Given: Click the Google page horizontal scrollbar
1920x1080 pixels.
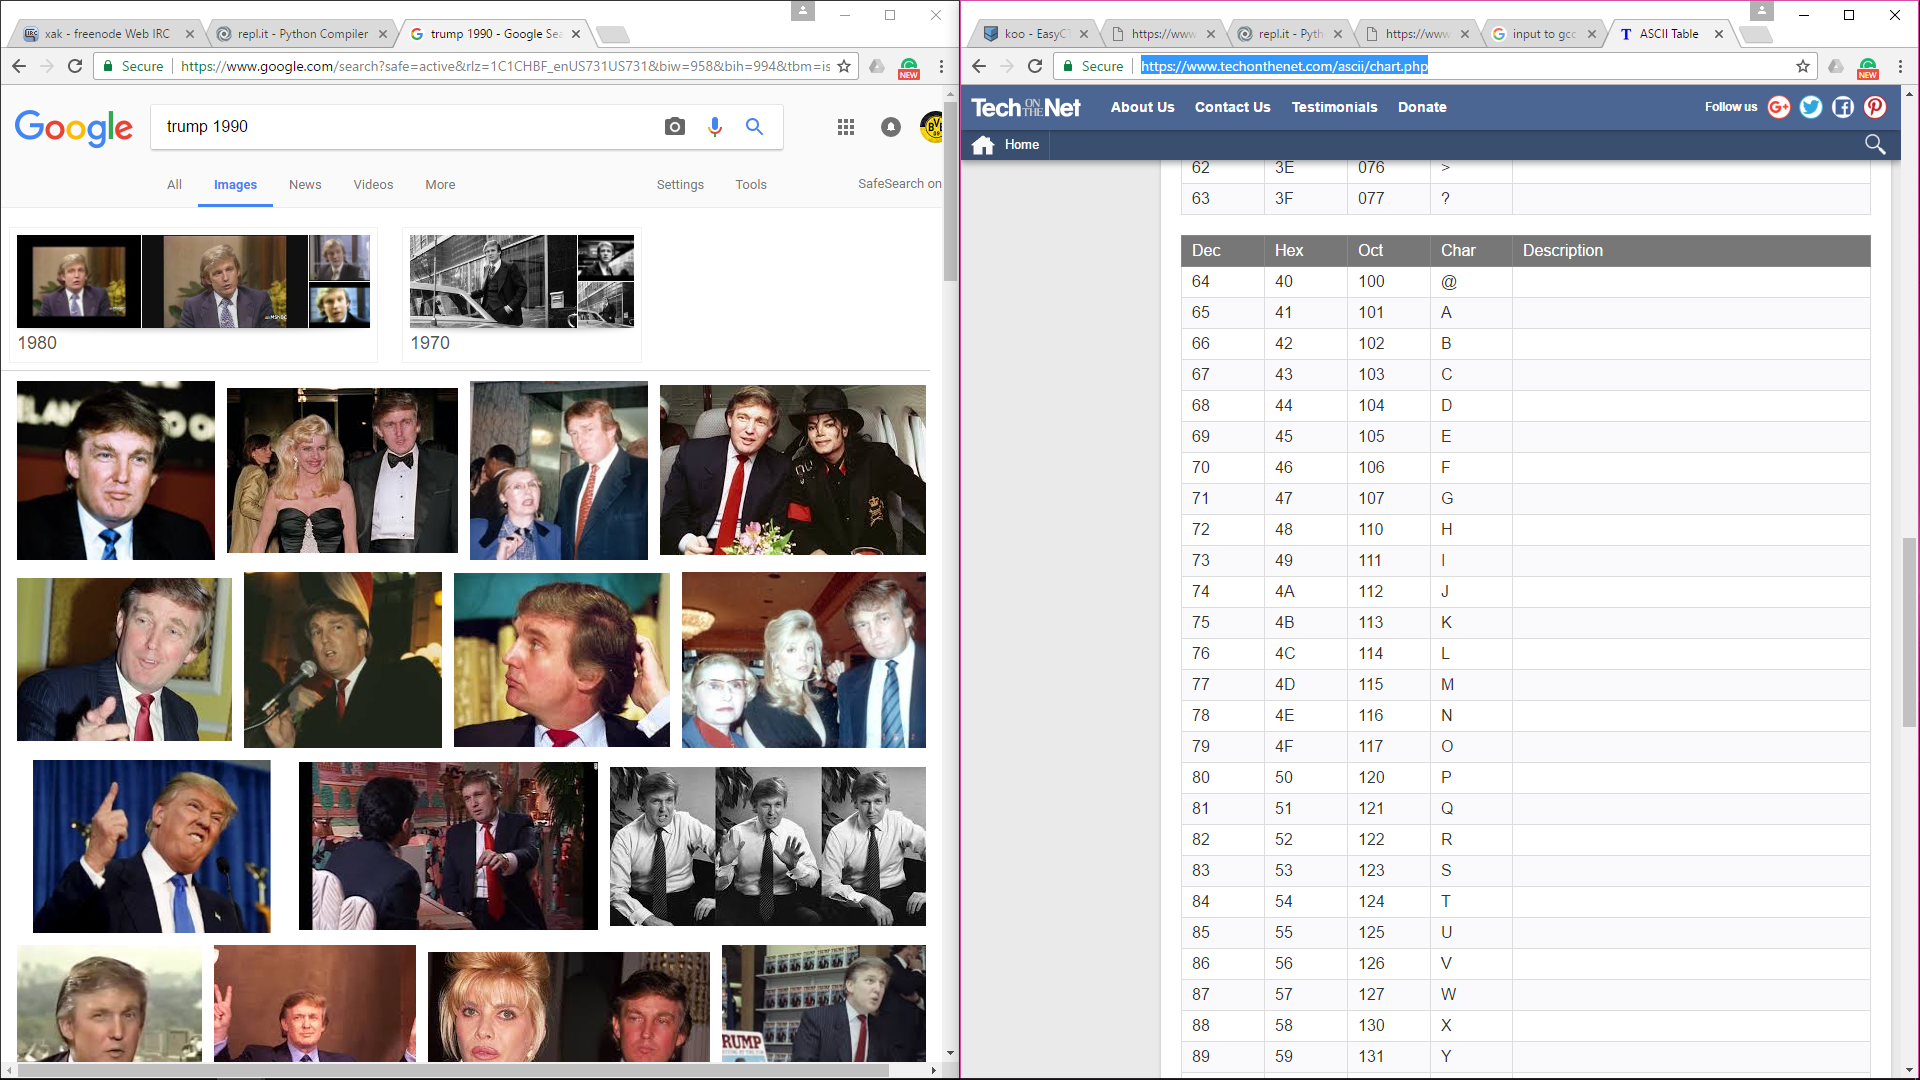Looking at the screenshot, I should (453, 1070).
